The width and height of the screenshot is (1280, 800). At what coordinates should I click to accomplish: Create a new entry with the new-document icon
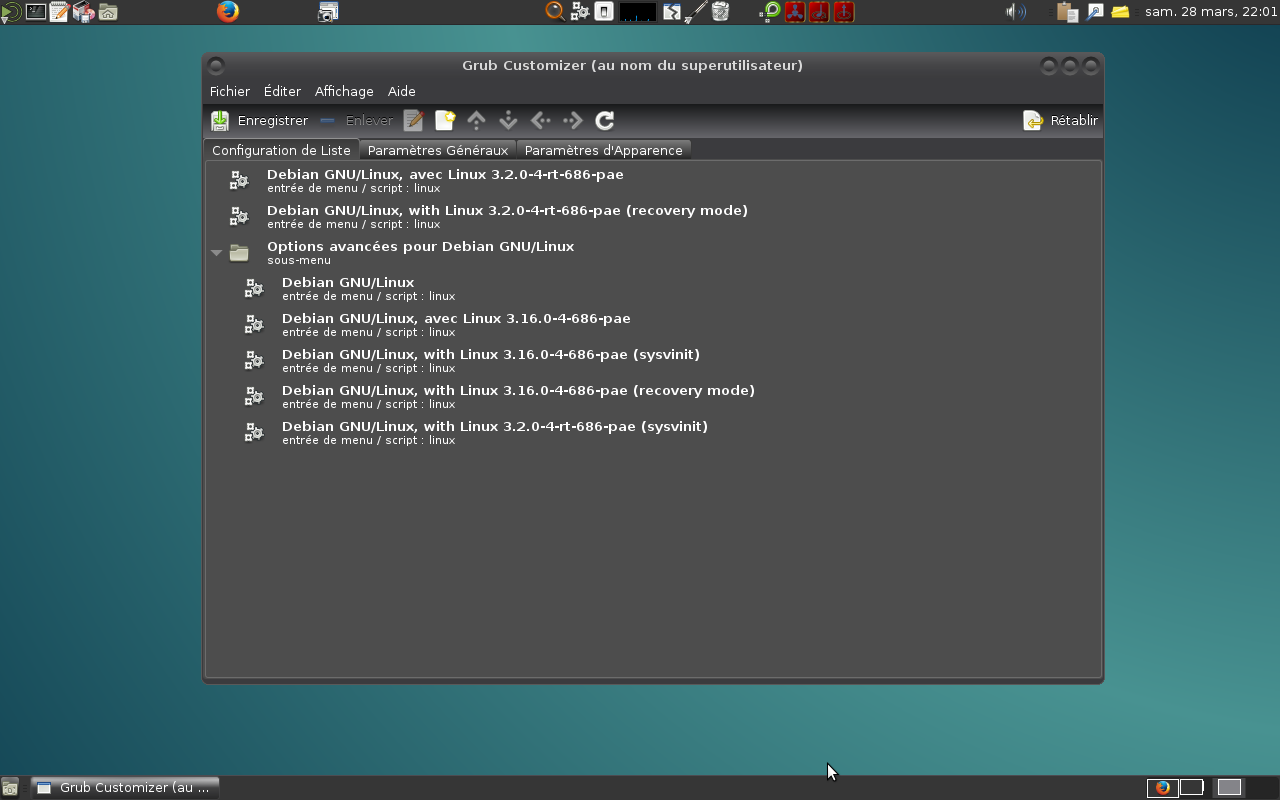[445, 120]
